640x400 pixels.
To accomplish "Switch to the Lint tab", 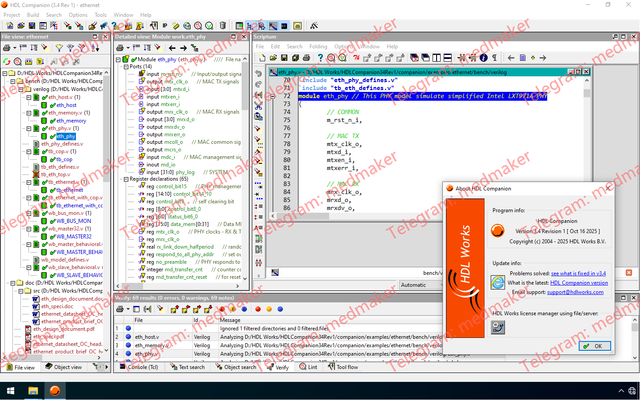I will click(x=309, y=367).
